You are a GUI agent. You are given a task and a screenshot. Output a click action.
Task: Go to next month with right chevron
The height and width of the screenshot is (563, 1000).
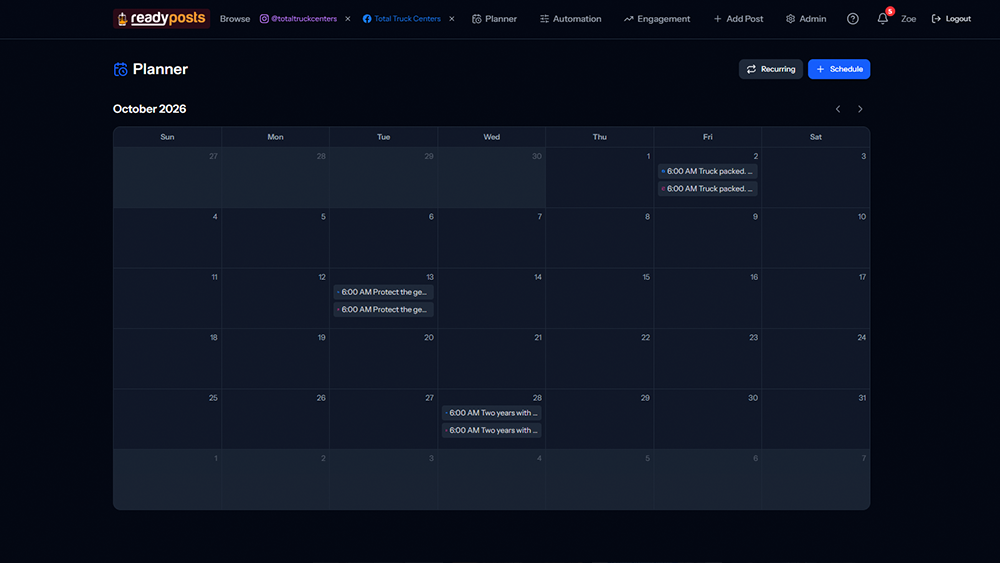tap(860, 109)
